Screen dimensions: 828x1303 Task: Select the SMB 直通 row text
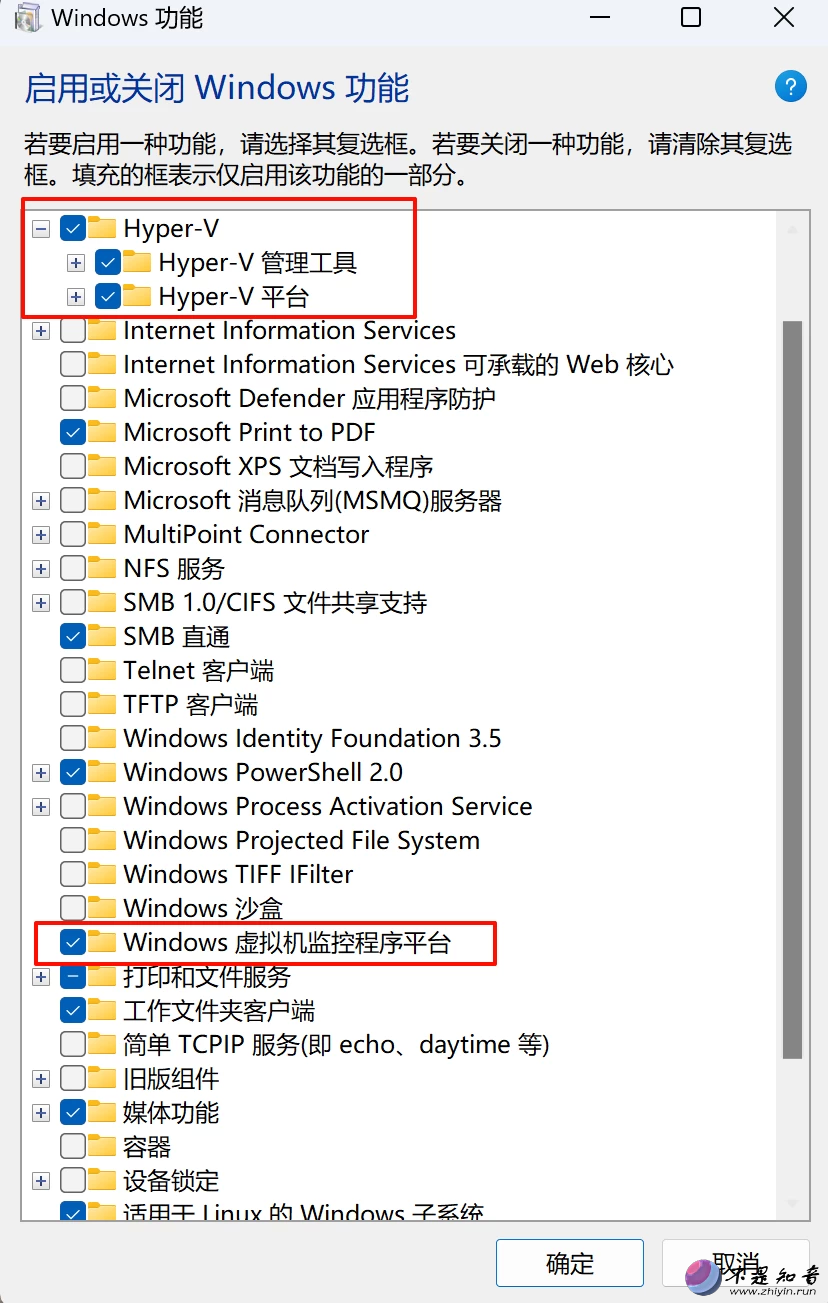(x=177, y=636)
